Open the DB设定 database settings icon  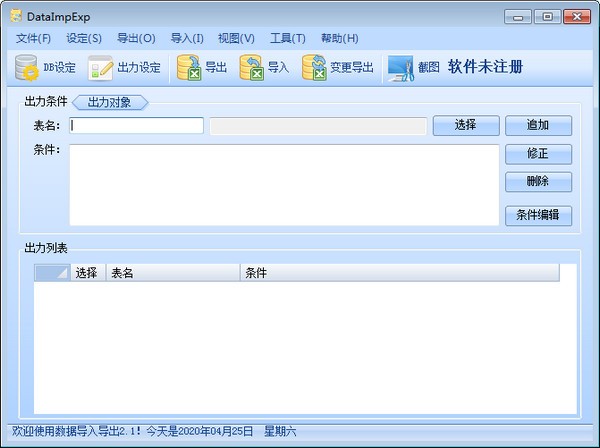click(27, 68)
